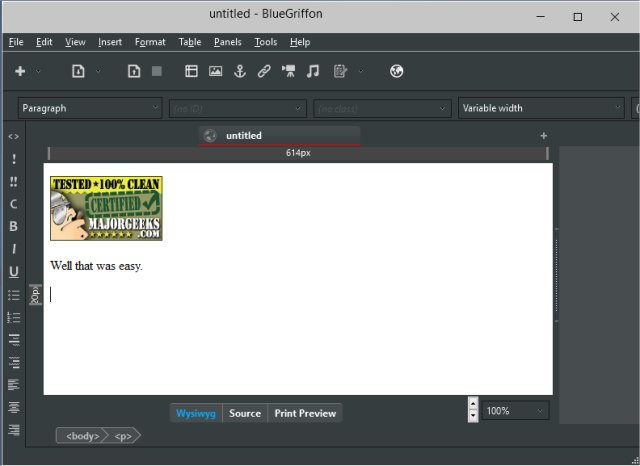The image size is (640, 466).
Task: Switch to Source view
Action: [x=245, y=413]
